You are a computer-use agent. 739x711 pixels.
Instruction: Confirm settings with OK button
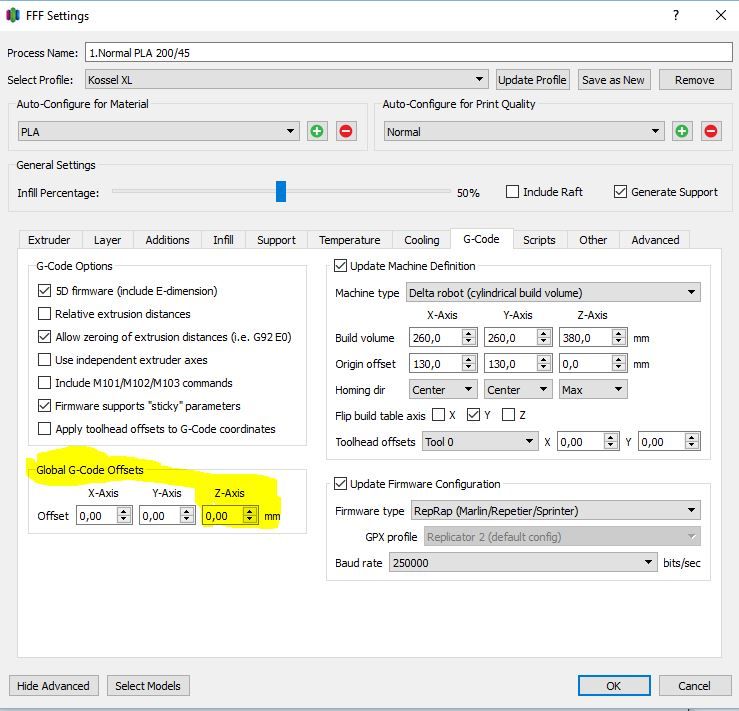click(x=614, y=686)
